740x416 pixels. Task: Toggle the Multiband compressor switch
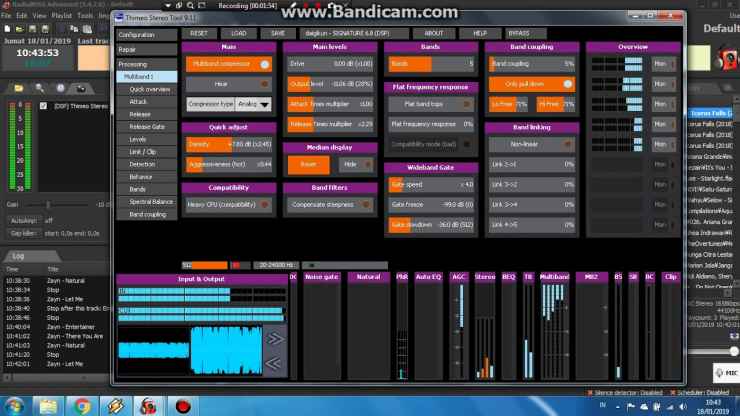(x=264, y=63)
